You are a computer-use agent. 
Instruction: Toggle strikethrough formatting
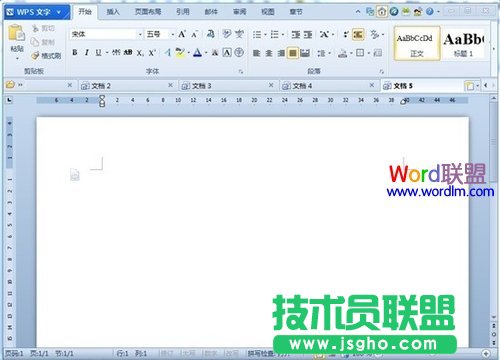(x=116, y=52)
